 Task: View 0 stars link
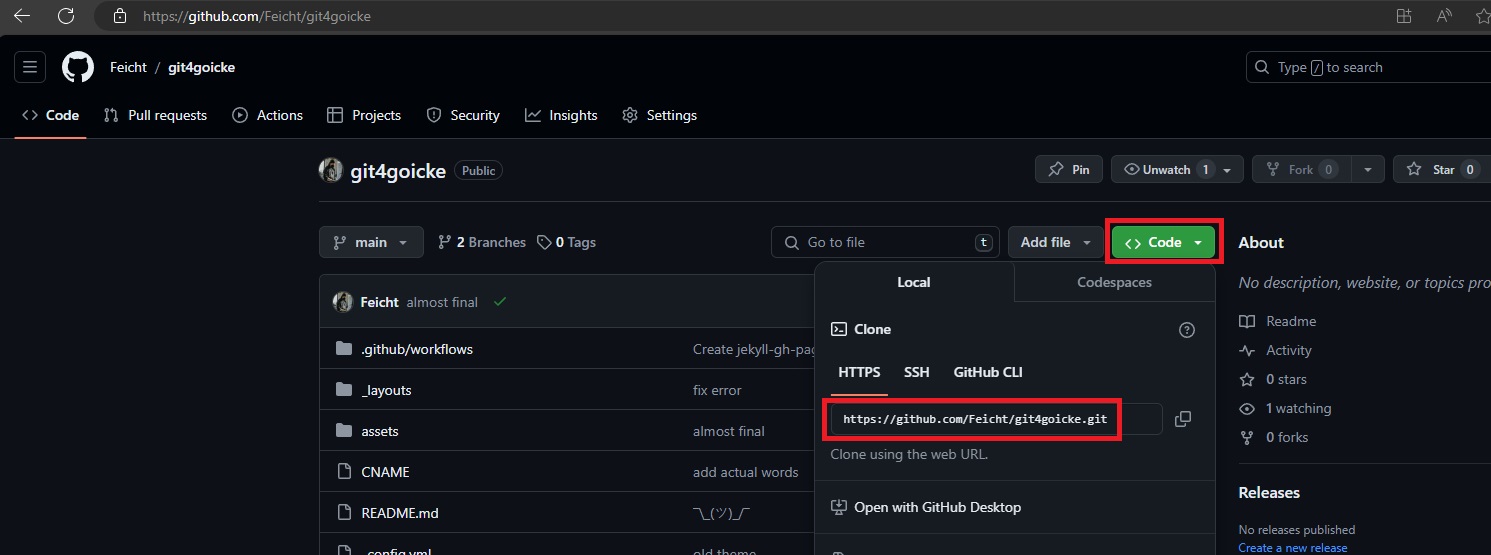[x=1273, y=379]
